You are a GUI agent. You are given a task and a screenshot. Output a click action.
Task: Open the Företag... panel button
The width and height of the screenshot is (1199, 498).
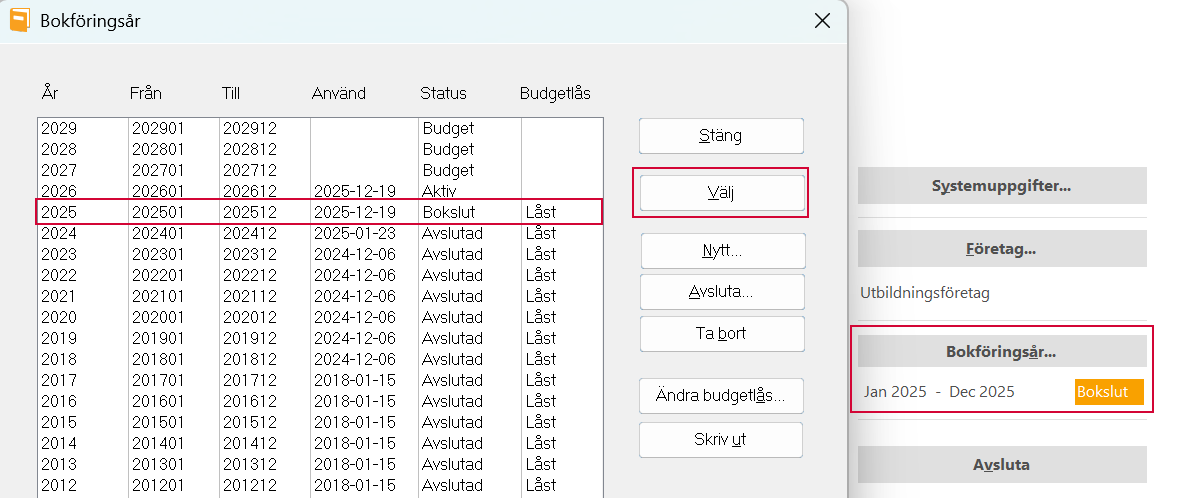(x=1001, y=249)
